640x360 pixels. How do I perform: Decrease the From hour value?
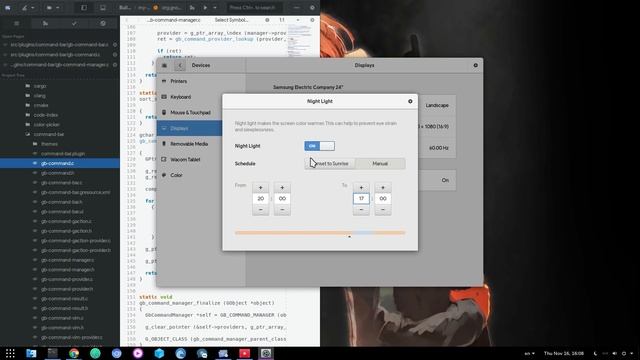[x=260, y=209]
